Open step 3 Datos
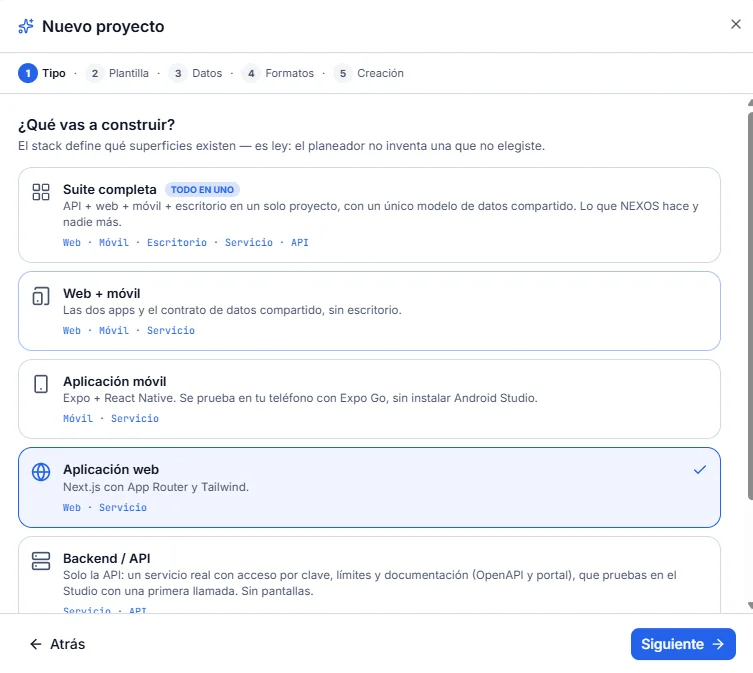The height and width of the screenshot is (673, 753). [x=195, y=73]
